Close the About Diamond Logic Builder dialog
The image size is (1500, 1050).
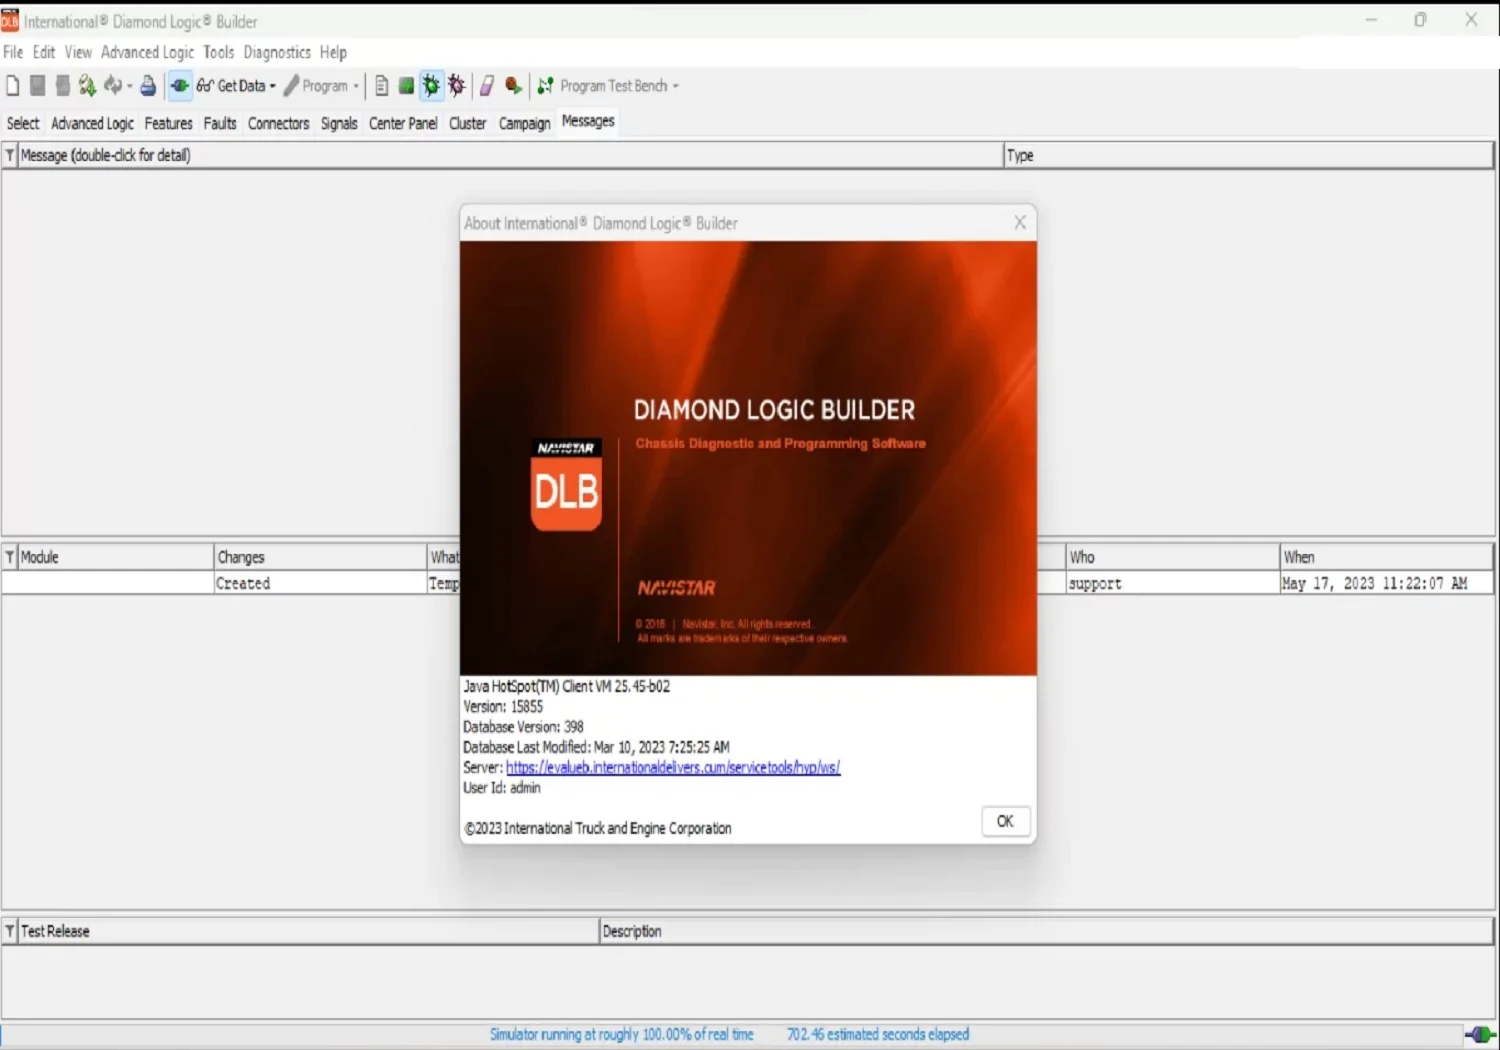pyautogui.click(x=1020, y=222)
